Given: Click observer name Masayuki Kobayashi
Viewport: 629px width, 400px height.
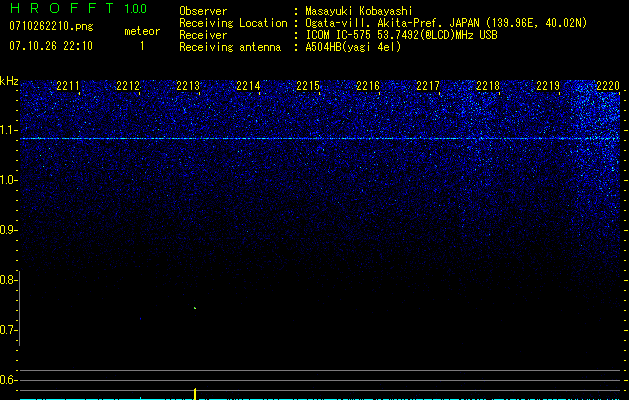Looking at the screenshot, I should coord(359,12).
